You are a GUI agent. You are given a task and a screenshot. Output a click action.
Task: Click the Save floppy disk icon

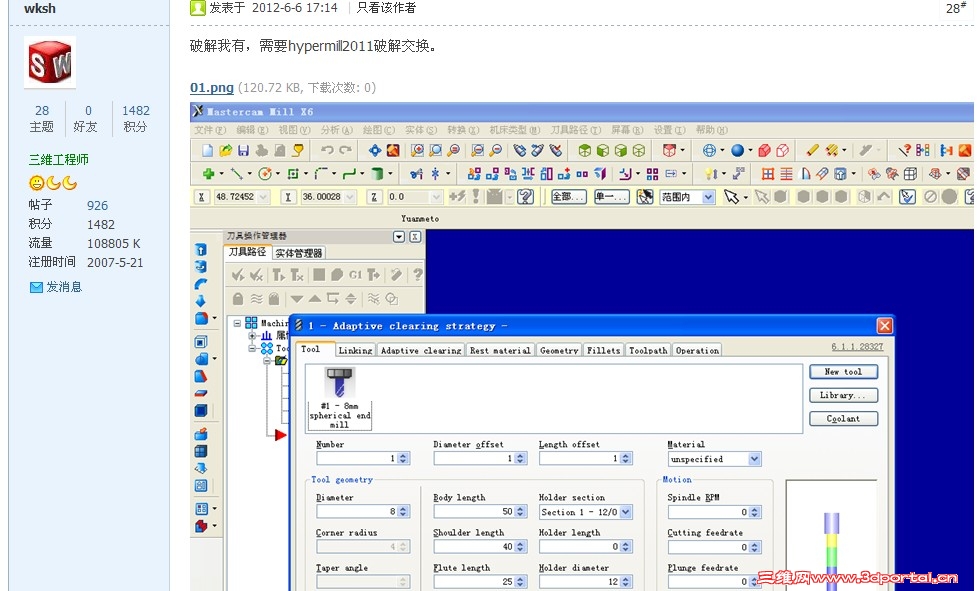[244, 150]
